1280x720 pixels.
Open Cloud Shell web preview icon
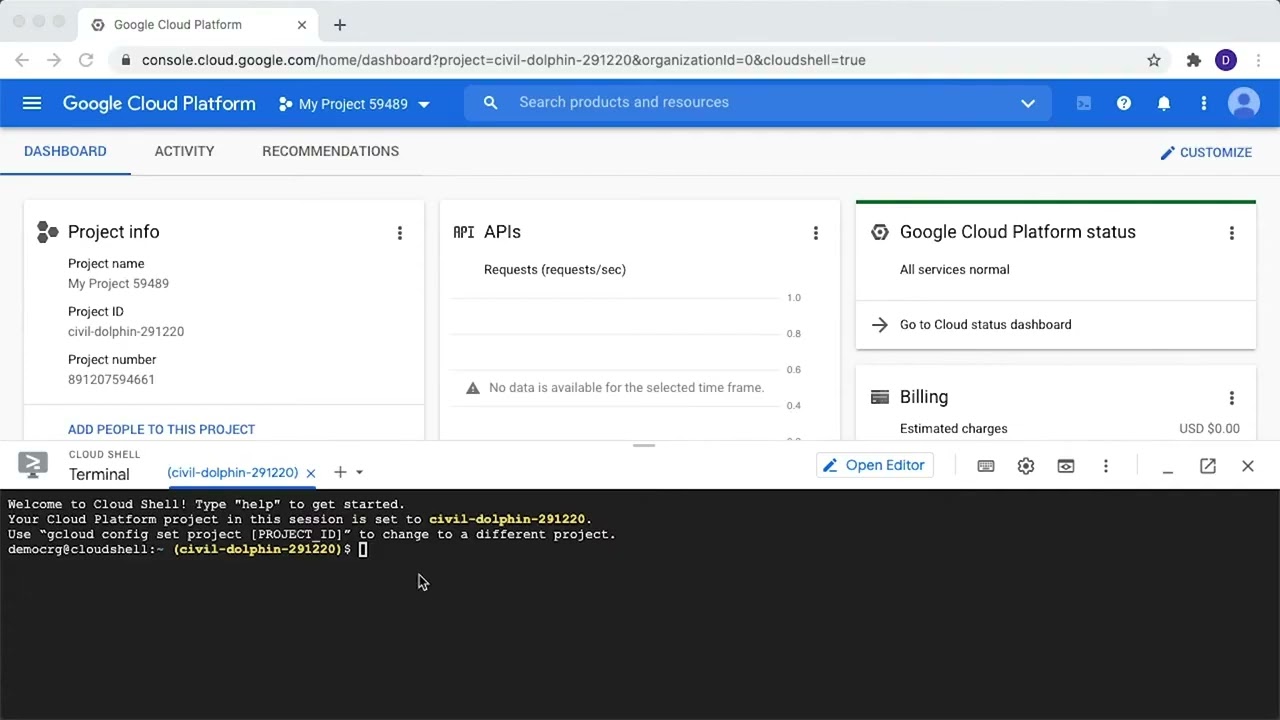(1066, 466)
